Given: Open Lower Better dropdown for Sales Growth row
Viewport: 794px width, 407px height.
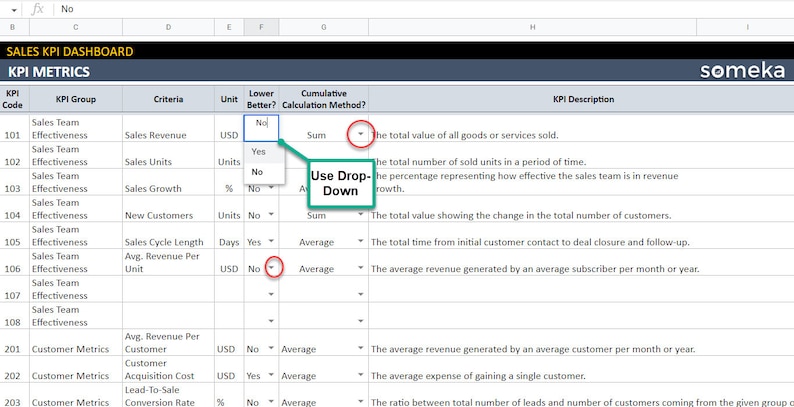Looking at the screenshot, I should [x=271, y=188].
